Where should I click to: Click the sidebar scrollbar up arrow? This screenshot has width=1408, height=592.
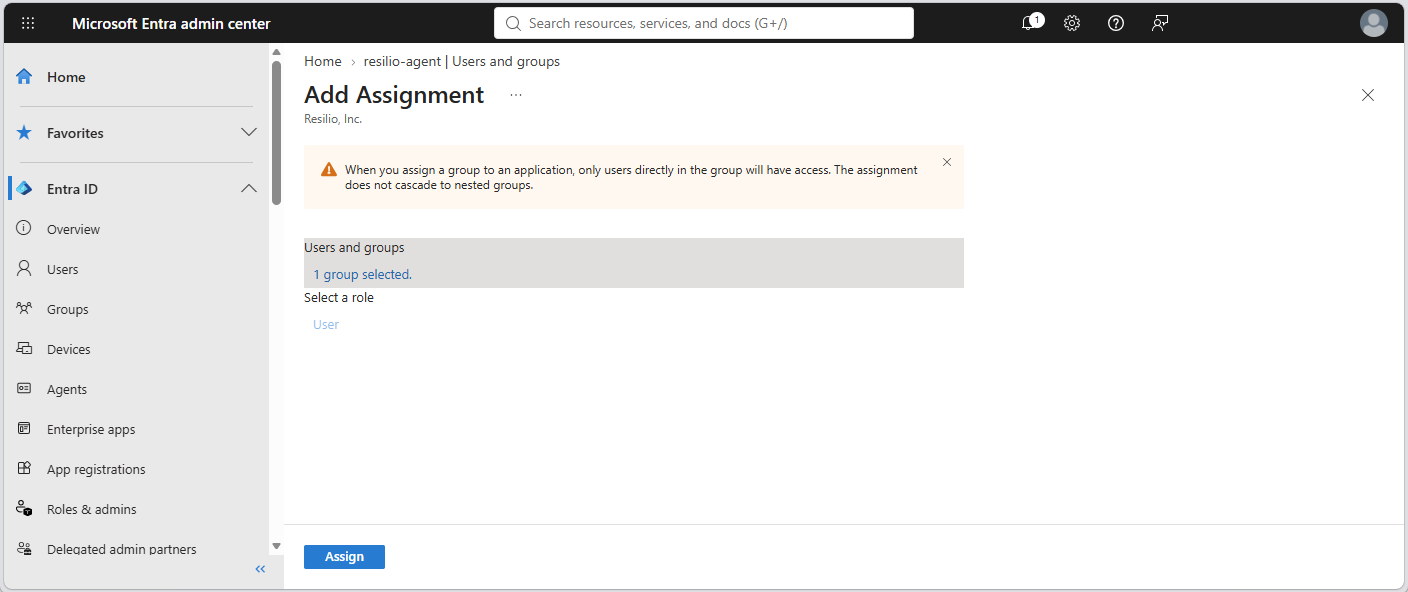[x=277, y=53]
